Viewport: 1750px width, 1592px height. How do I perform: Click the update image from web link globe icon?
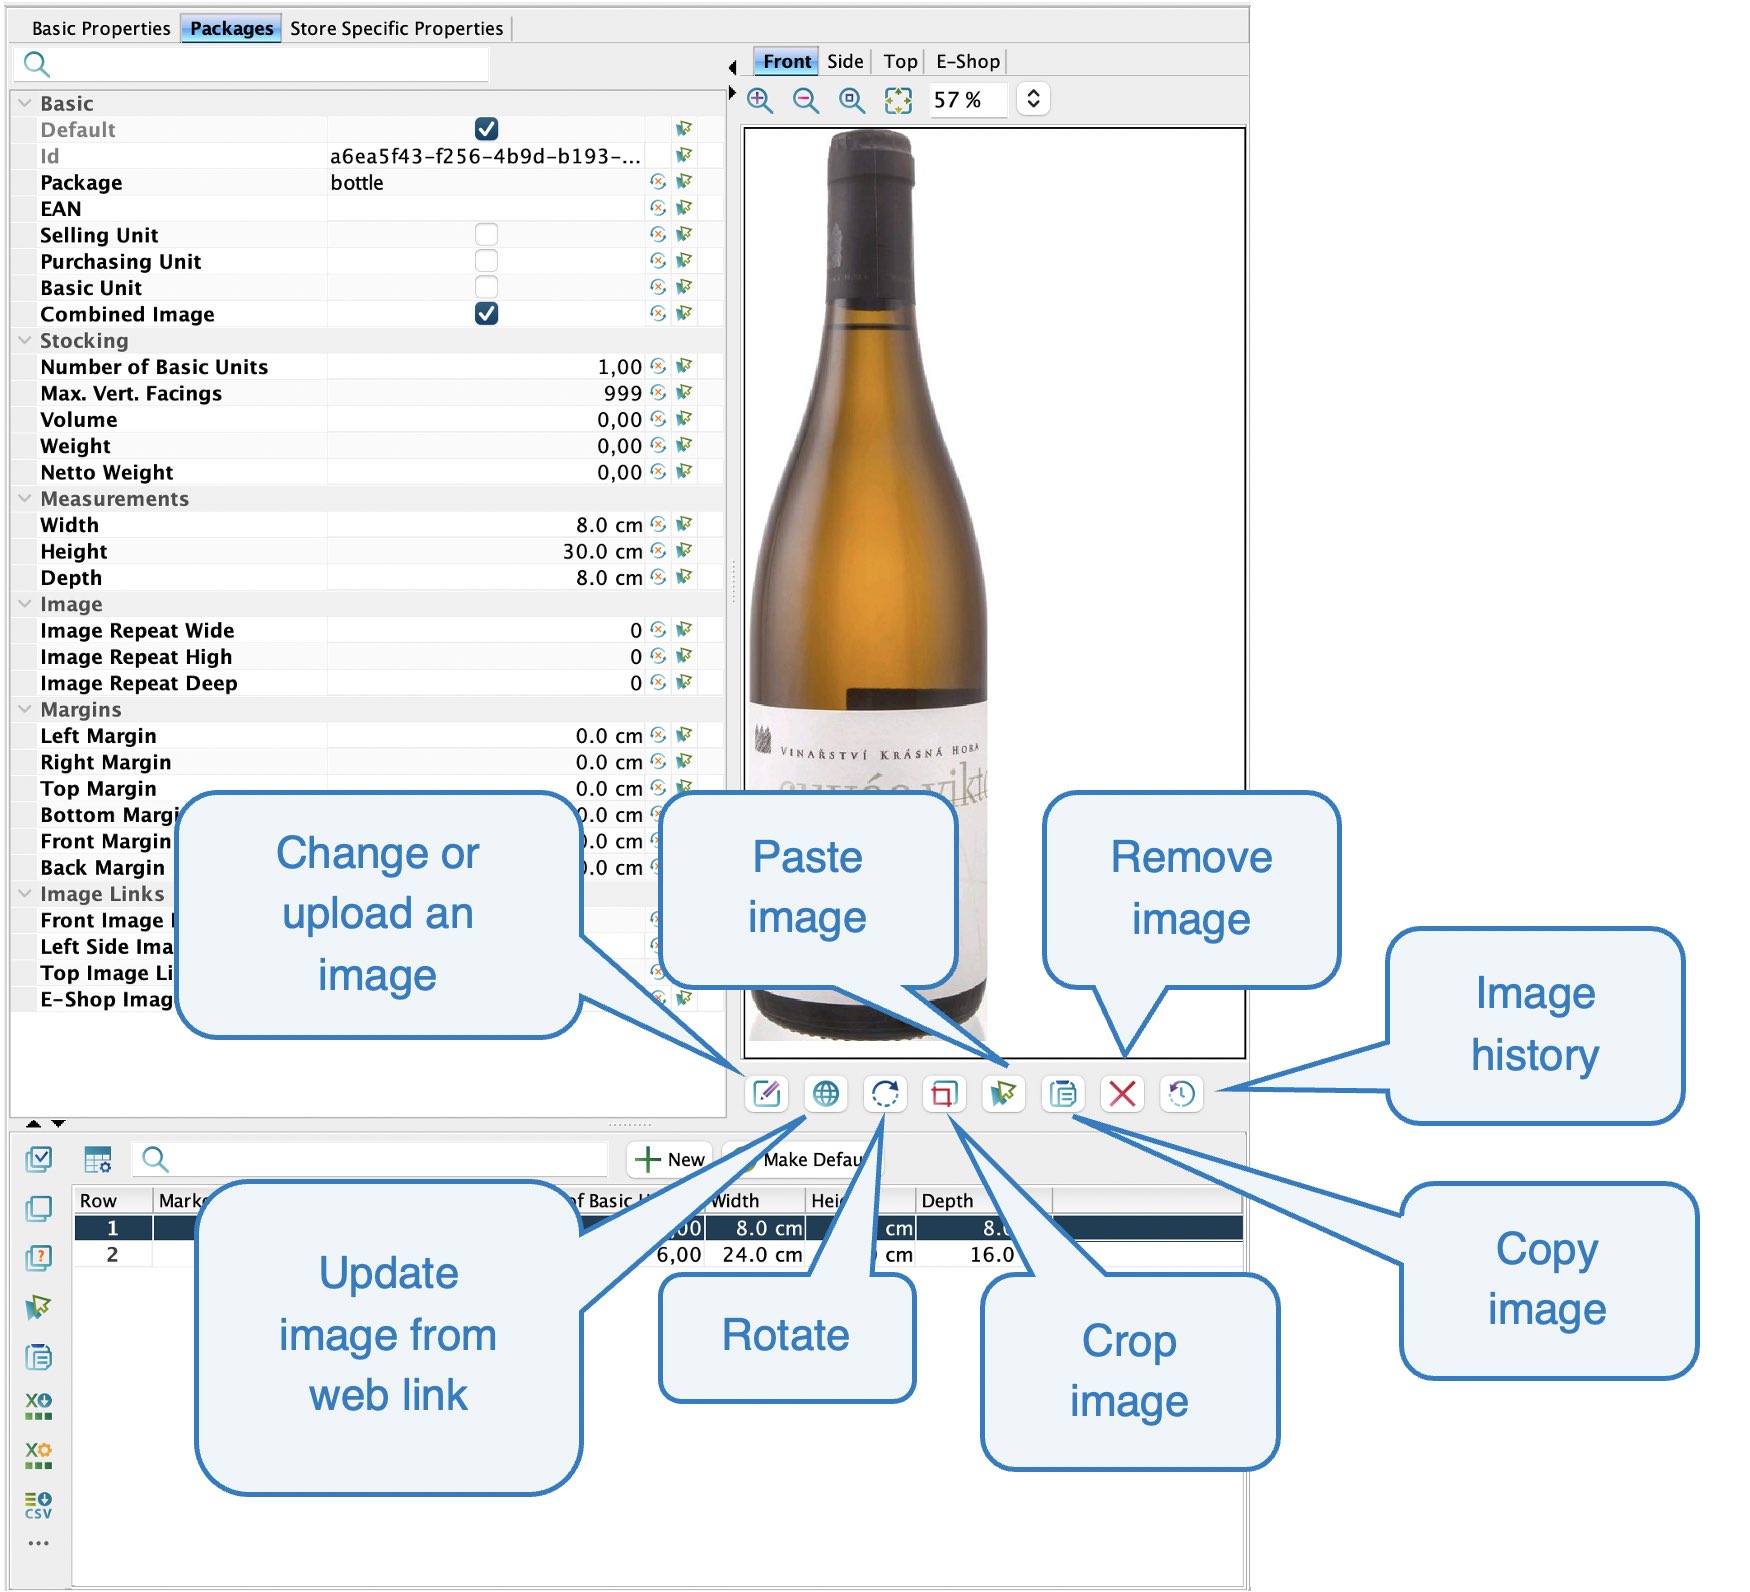pos(826,1094)
